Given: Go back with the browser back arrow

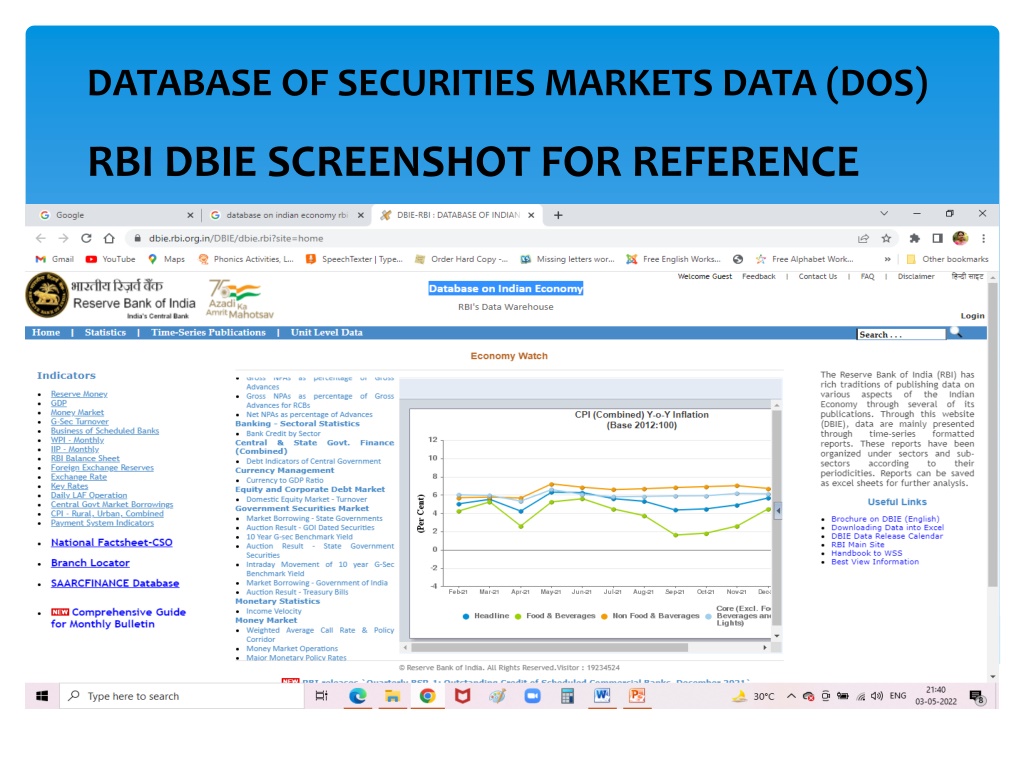Looking at the screenshot, I should click(x=41, y=238).
